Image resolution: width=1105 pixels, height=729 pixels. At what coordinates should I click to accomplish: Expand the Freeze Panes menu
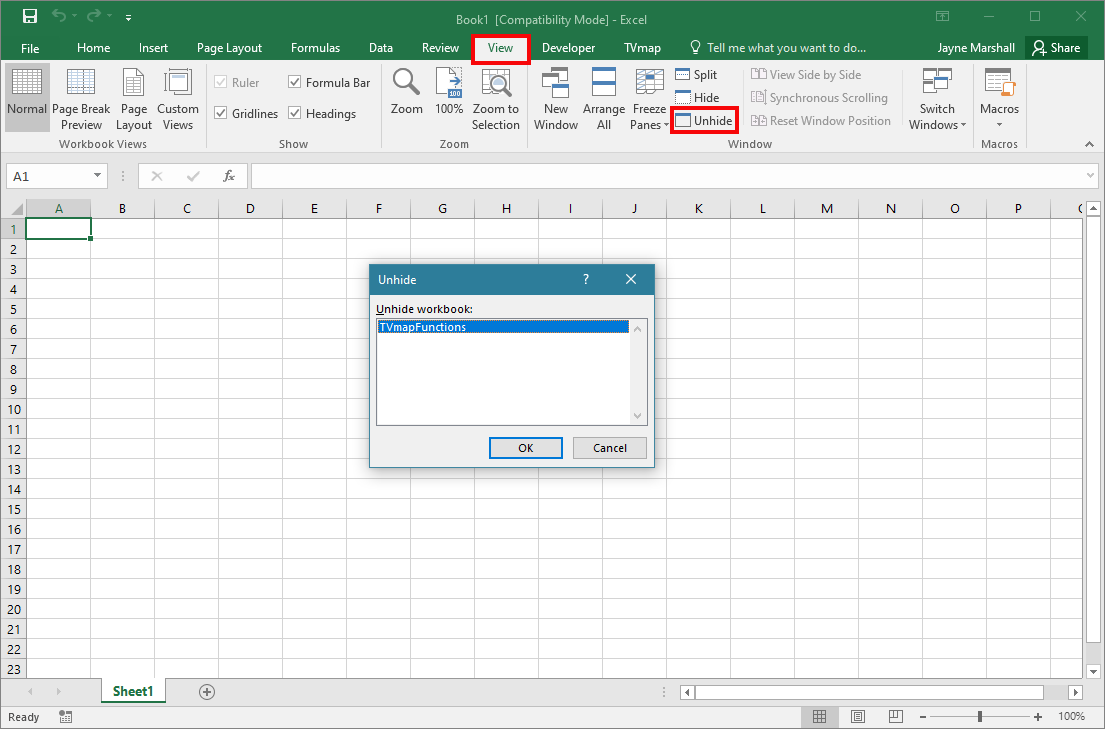[649, 97]
